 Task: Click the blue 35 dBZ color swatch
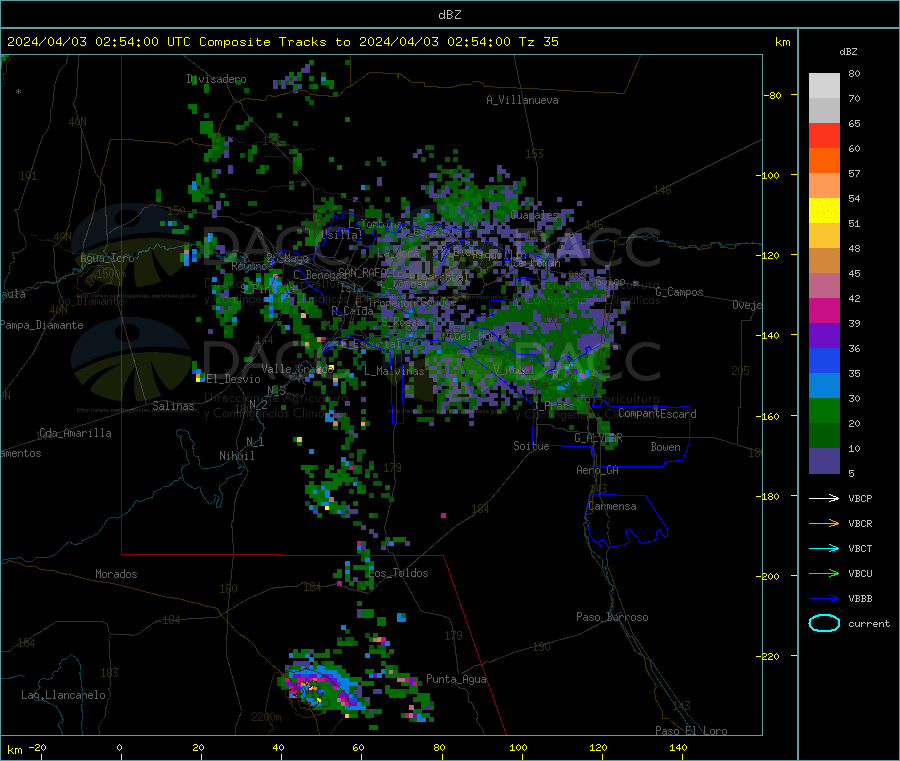(824, 360)
